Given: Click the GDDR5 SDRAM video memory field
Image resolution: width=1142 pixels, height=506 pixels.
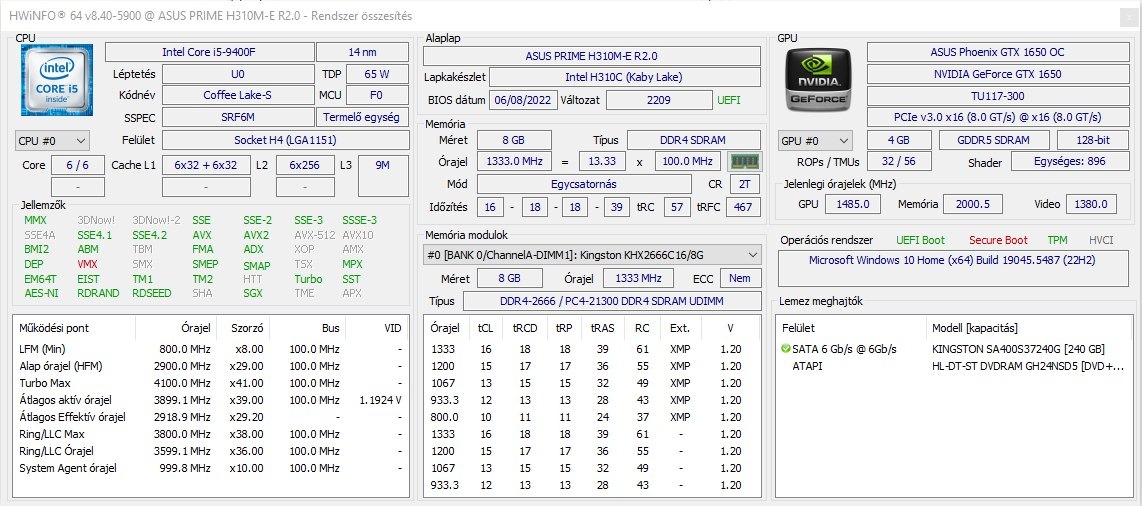Looking at the screenshot, I should (x=994, y=141).
